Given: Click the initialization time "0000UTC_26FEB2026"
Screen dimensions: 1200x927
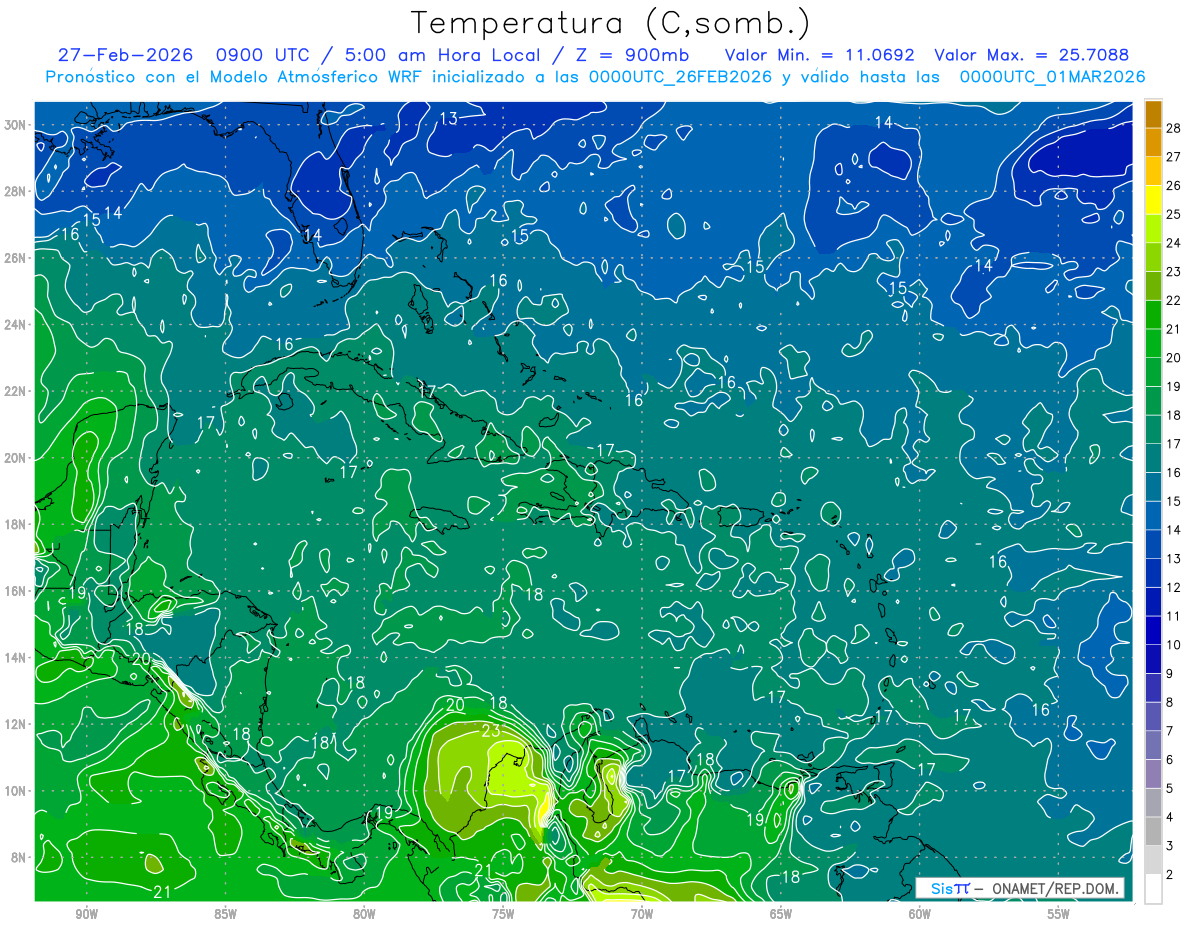Looking at the screenshot, I should (682, 76).
